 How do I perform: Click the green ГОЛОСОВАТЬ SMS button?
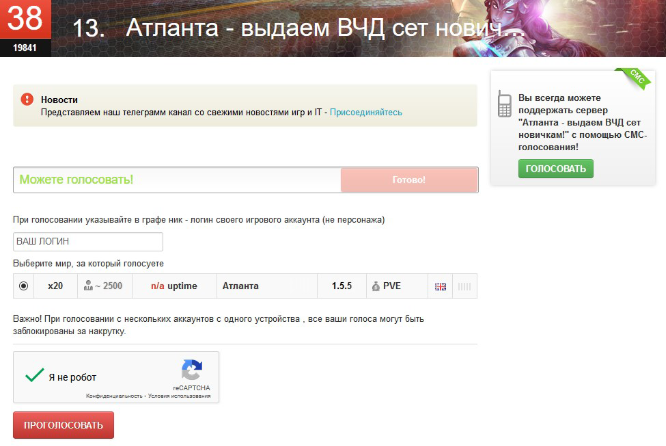tap(556, 169)
